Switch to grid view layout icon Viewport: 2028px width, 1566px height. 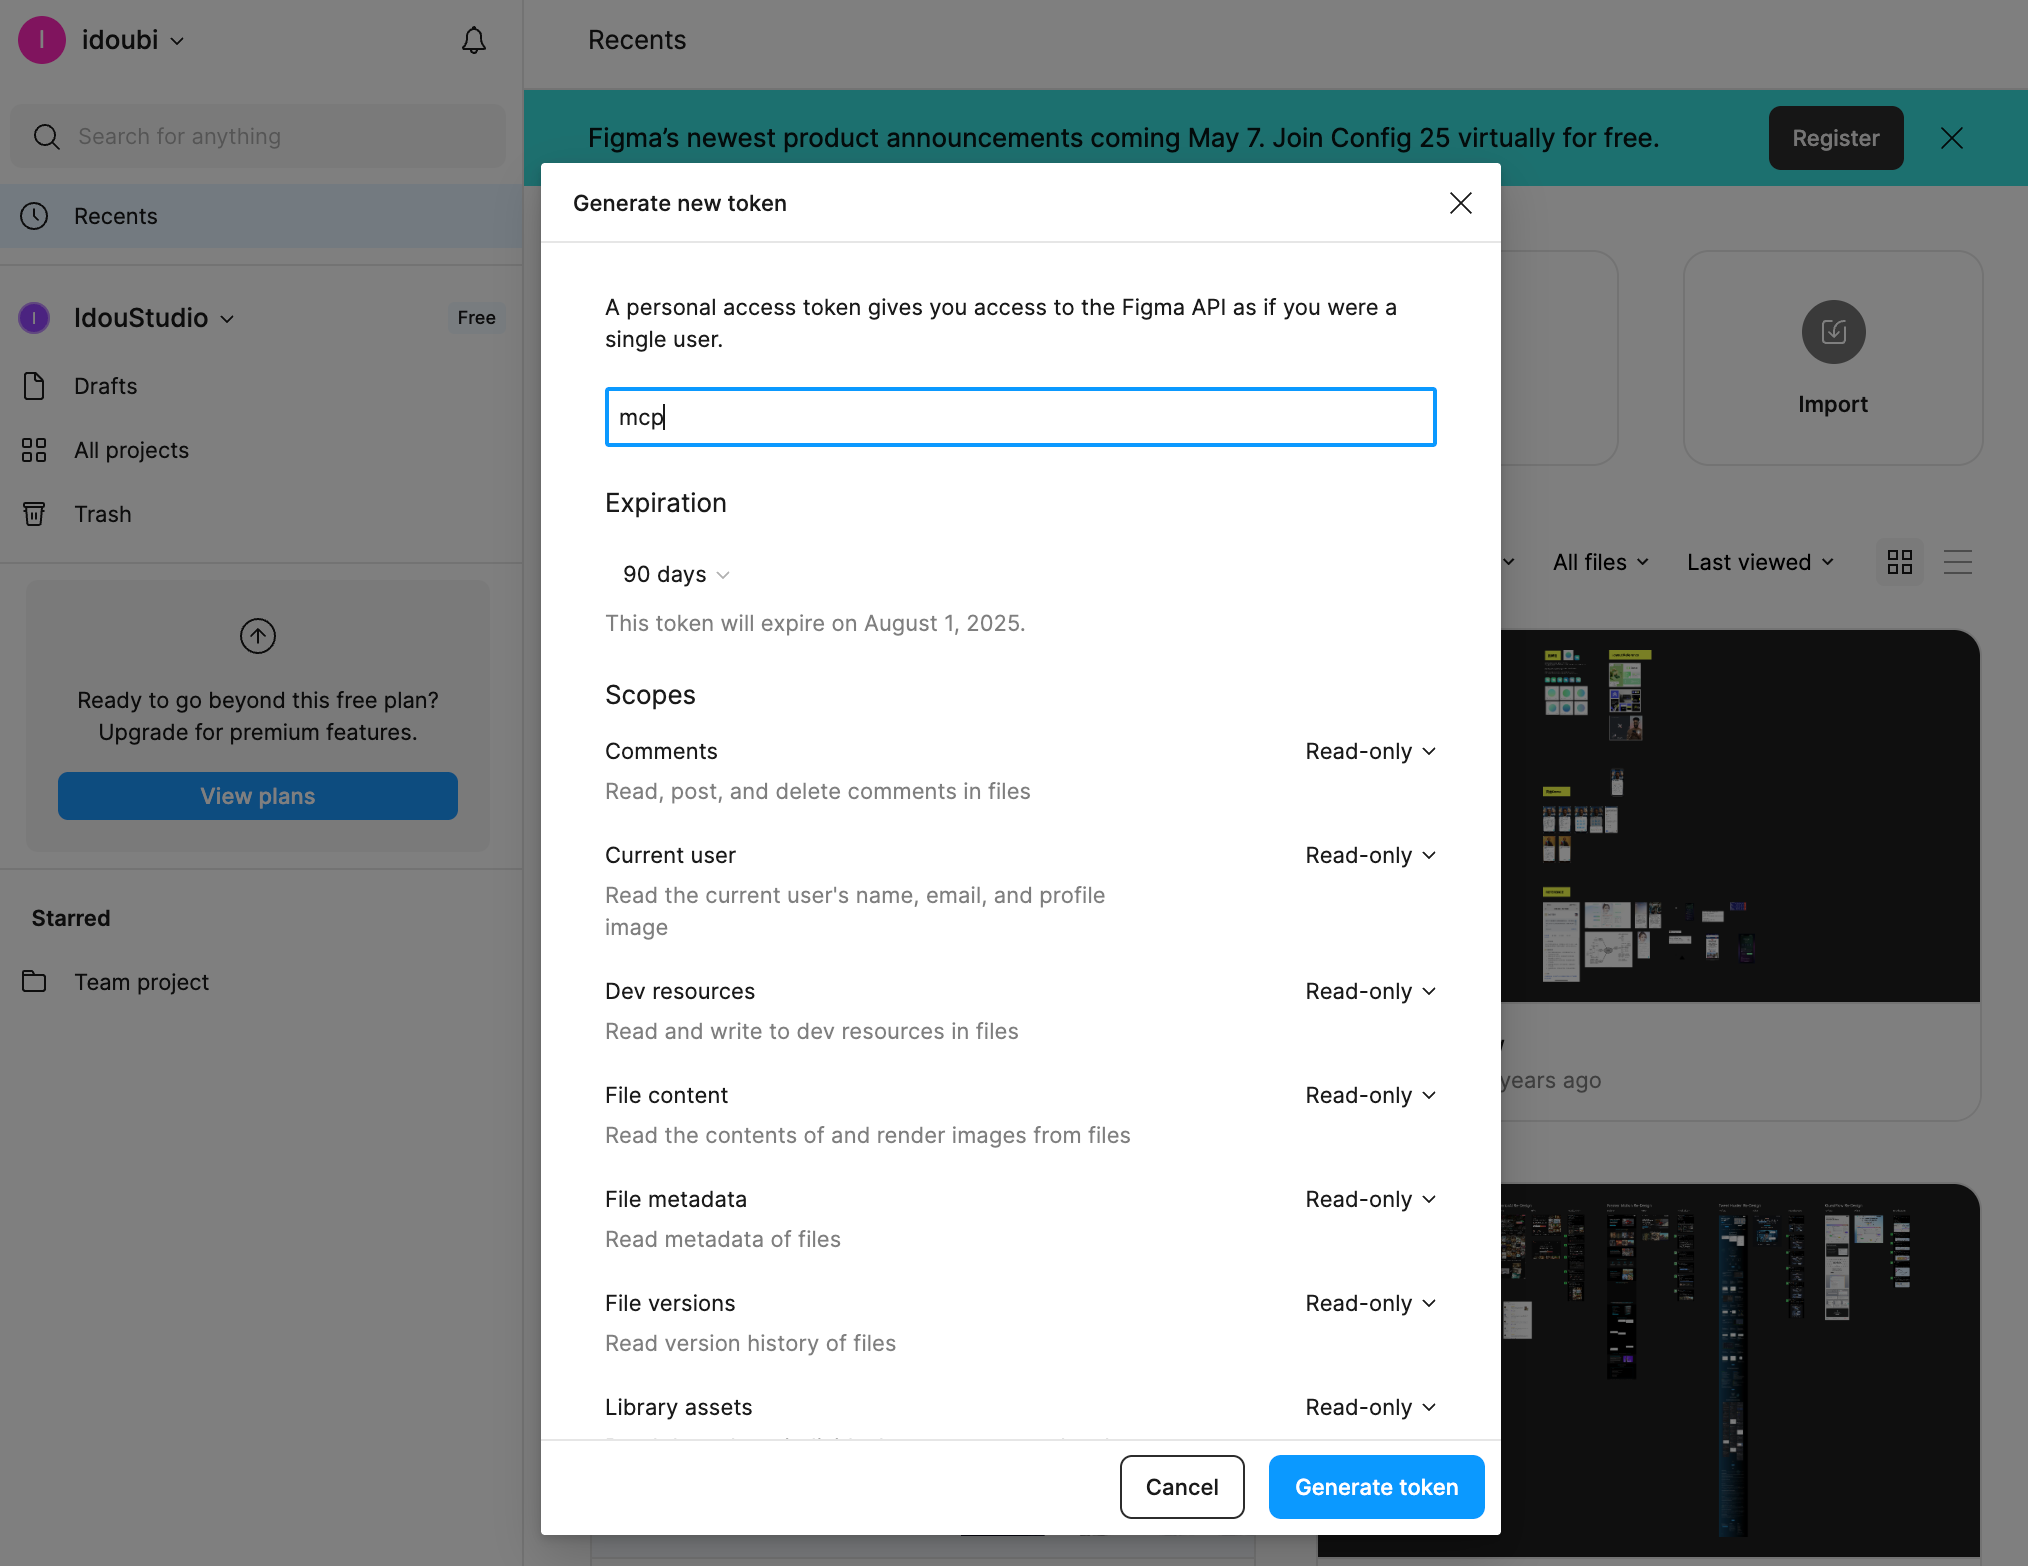point(1899,562)
